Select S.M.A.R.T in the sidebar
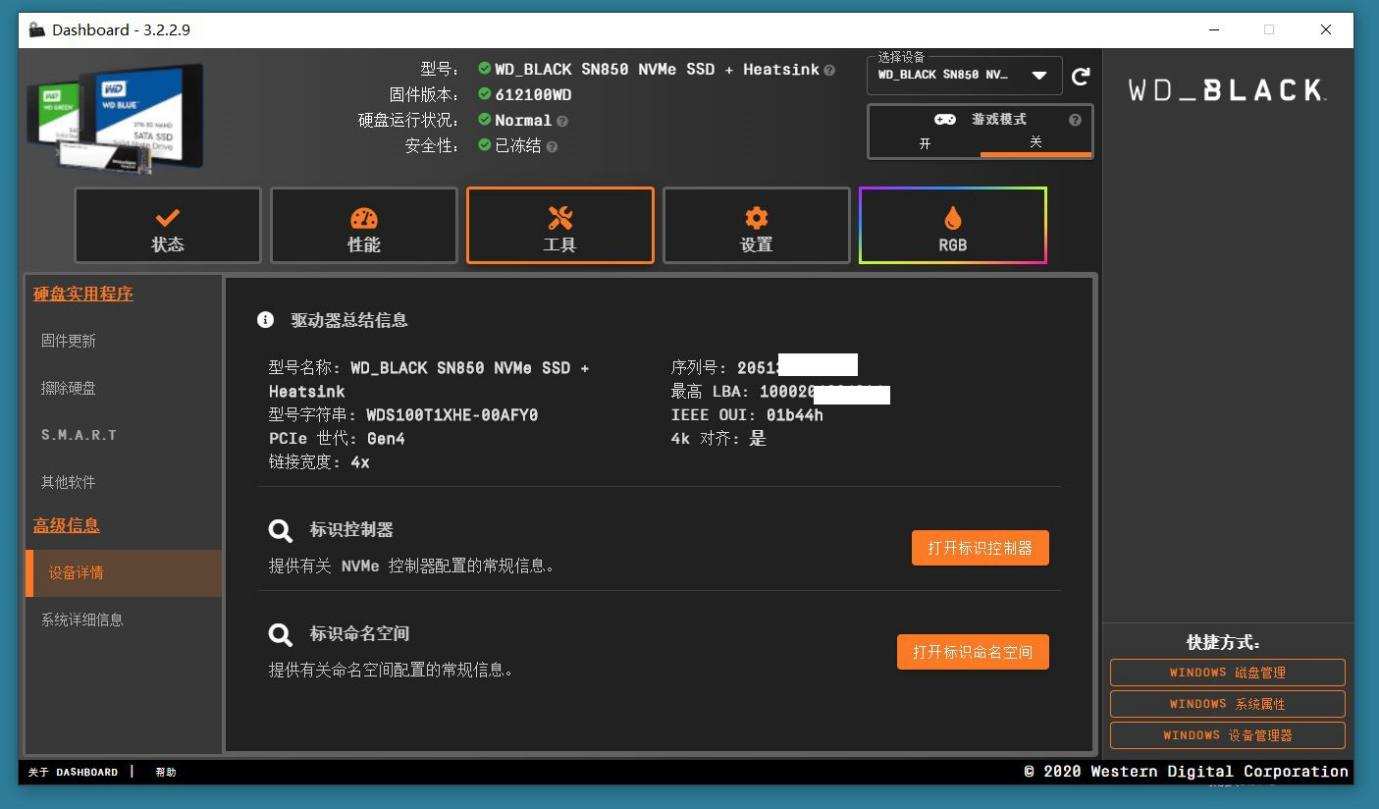1379x809 pixels. [x=79, y=435]
